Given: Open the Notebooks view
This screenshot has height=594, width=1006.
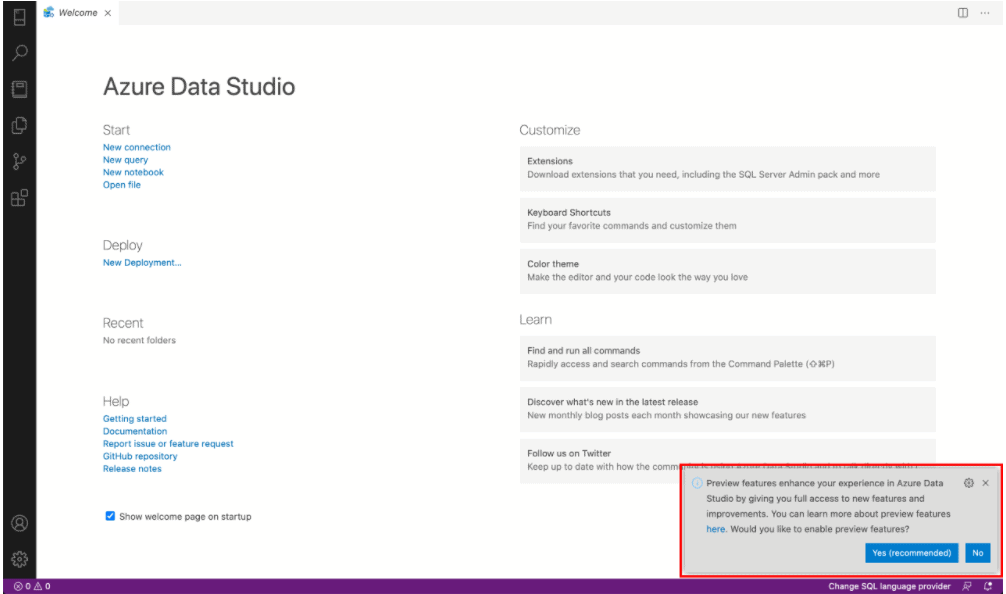Looking at the screenshot, I should tap(20, 89).
